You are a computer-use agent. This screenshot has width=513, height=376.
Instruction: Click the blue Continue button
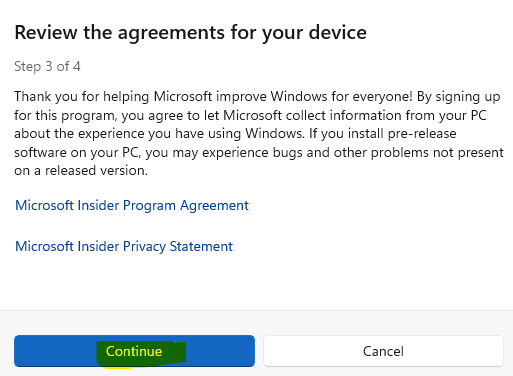[x=134, y=351]
